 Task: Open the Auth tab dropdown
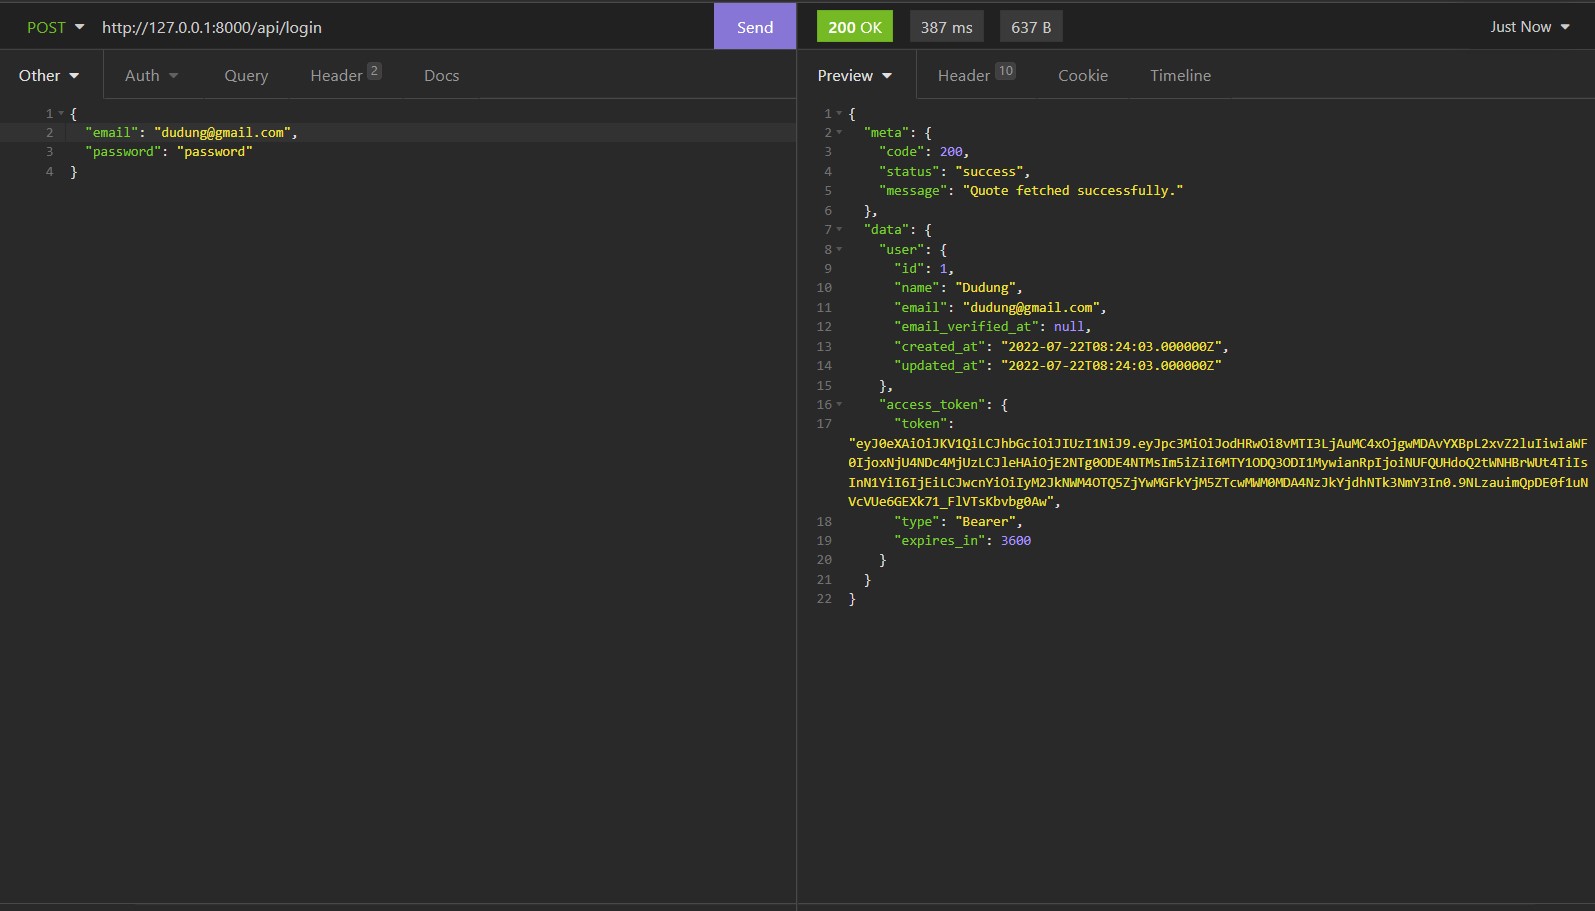[151, 76]
